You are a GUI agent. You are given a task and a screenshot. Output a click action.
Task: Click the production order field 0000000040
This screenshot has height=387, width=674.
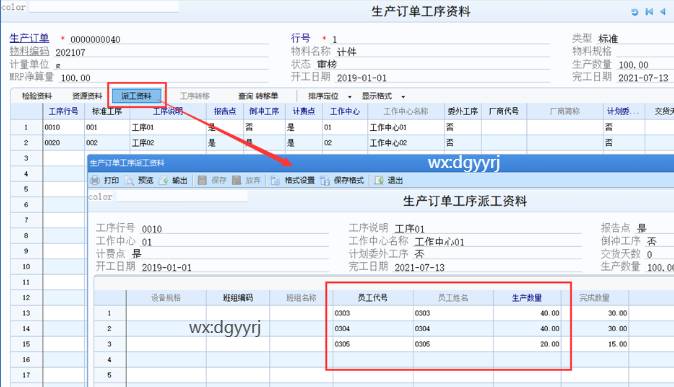[x=168, y=40]
